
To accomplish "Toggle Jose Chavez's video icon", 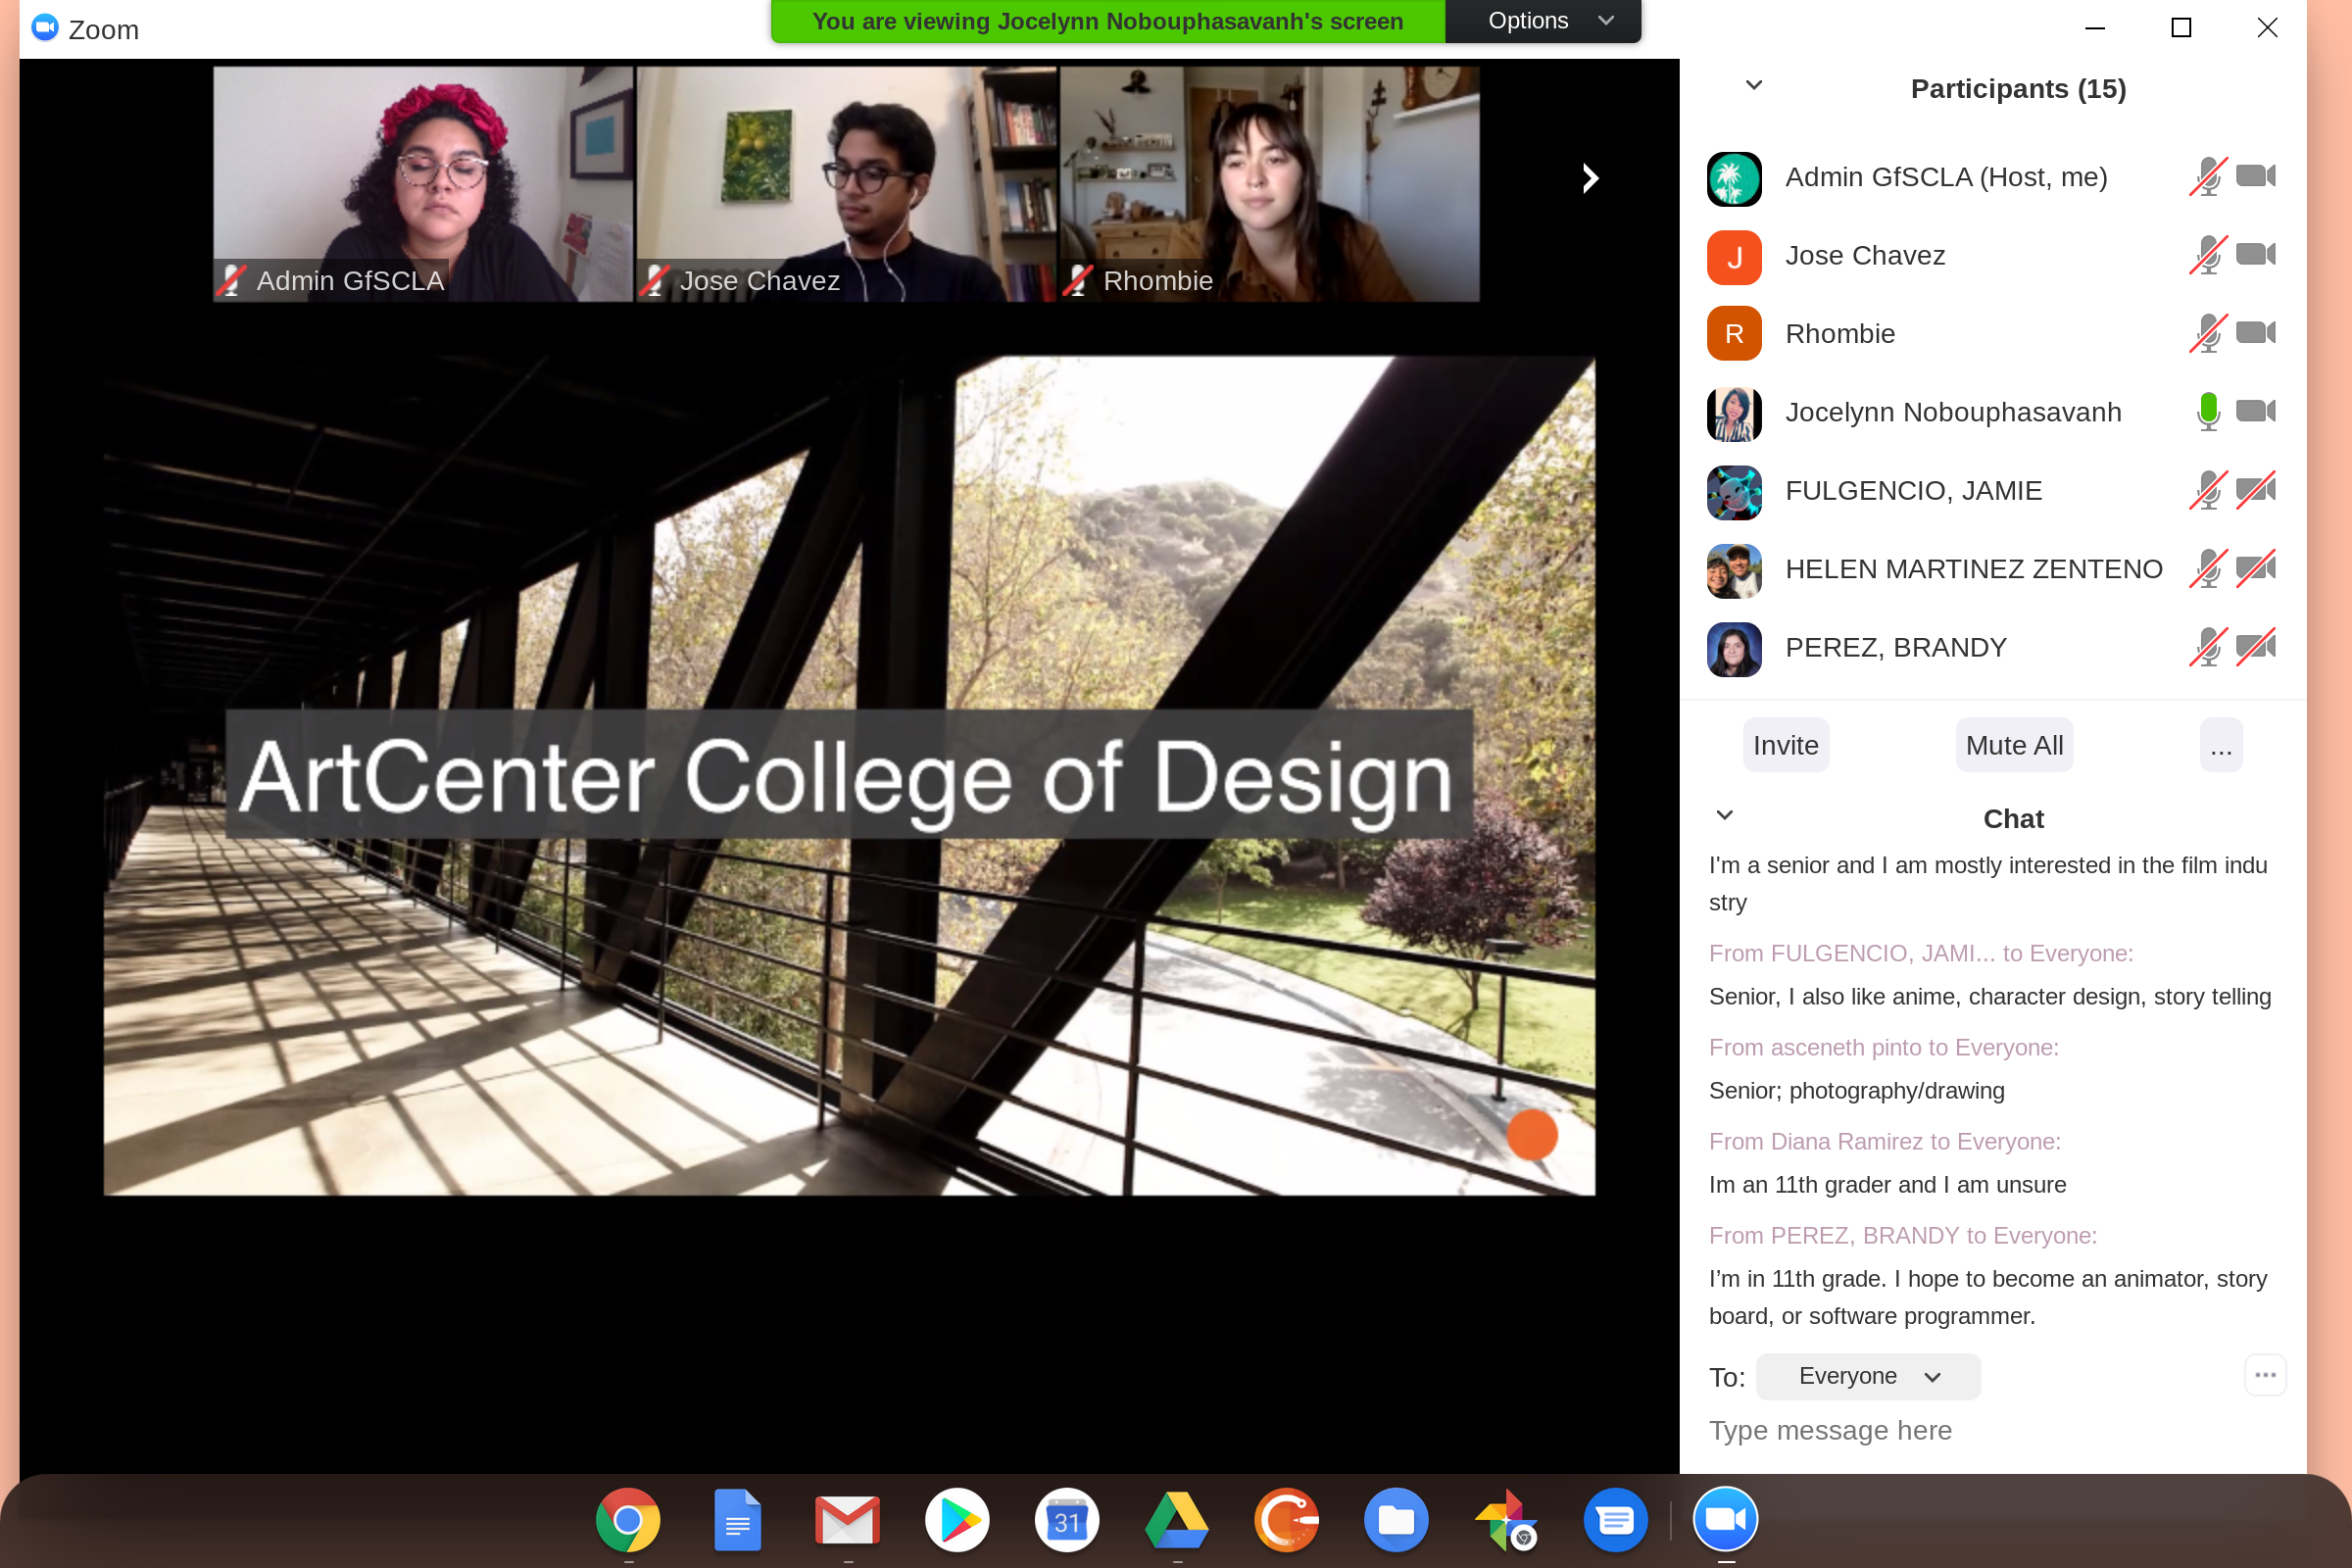I will point(2256,254).
